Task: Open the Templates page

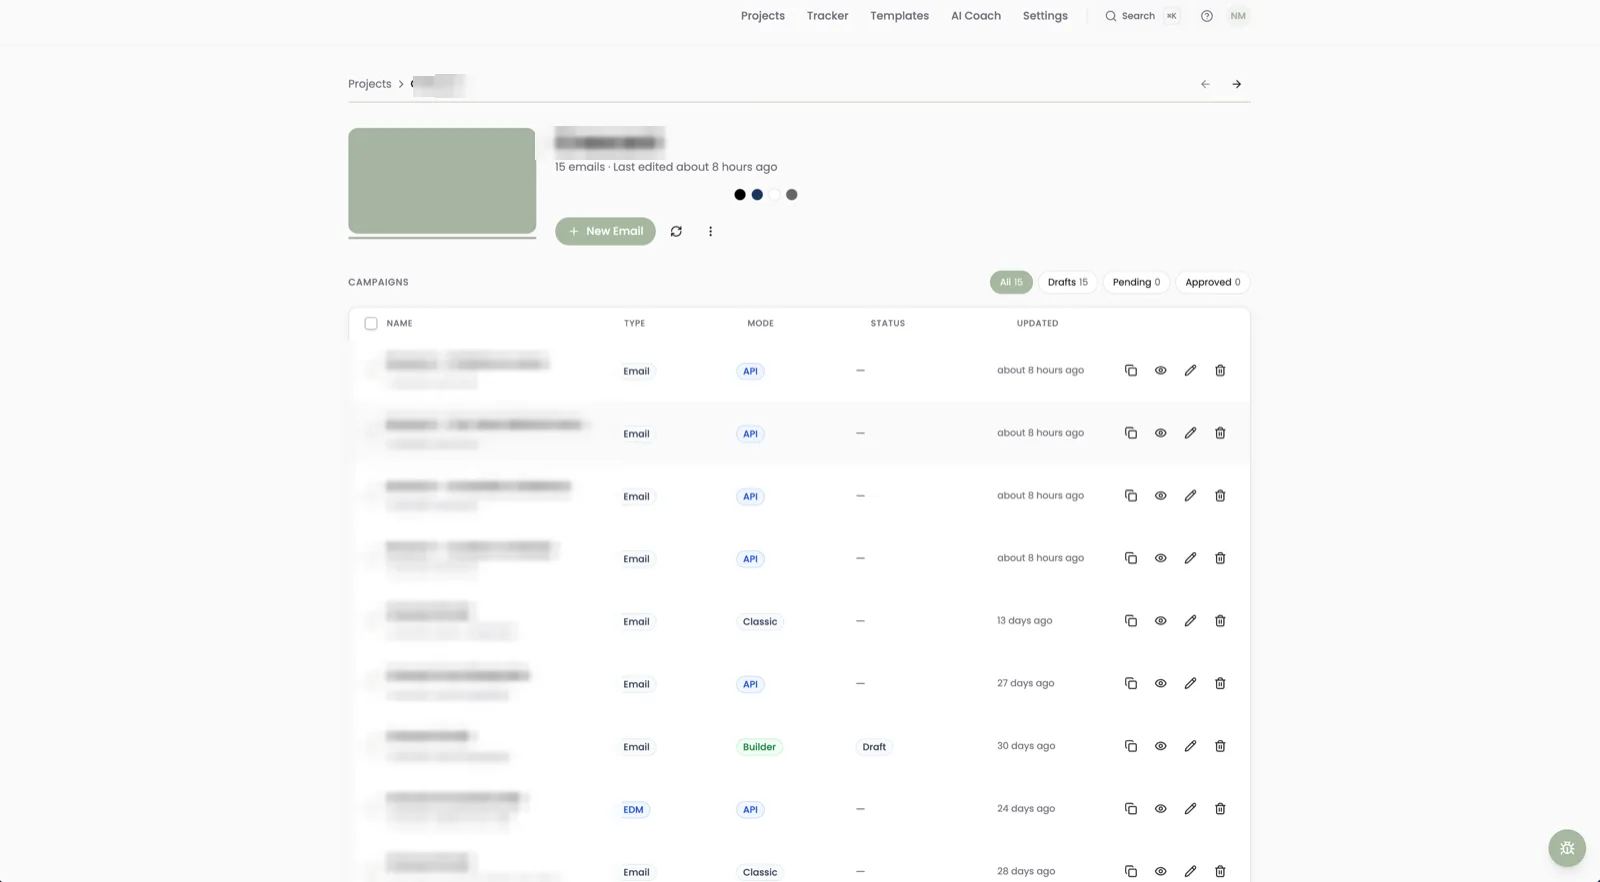Action: (x=899, y=16)
